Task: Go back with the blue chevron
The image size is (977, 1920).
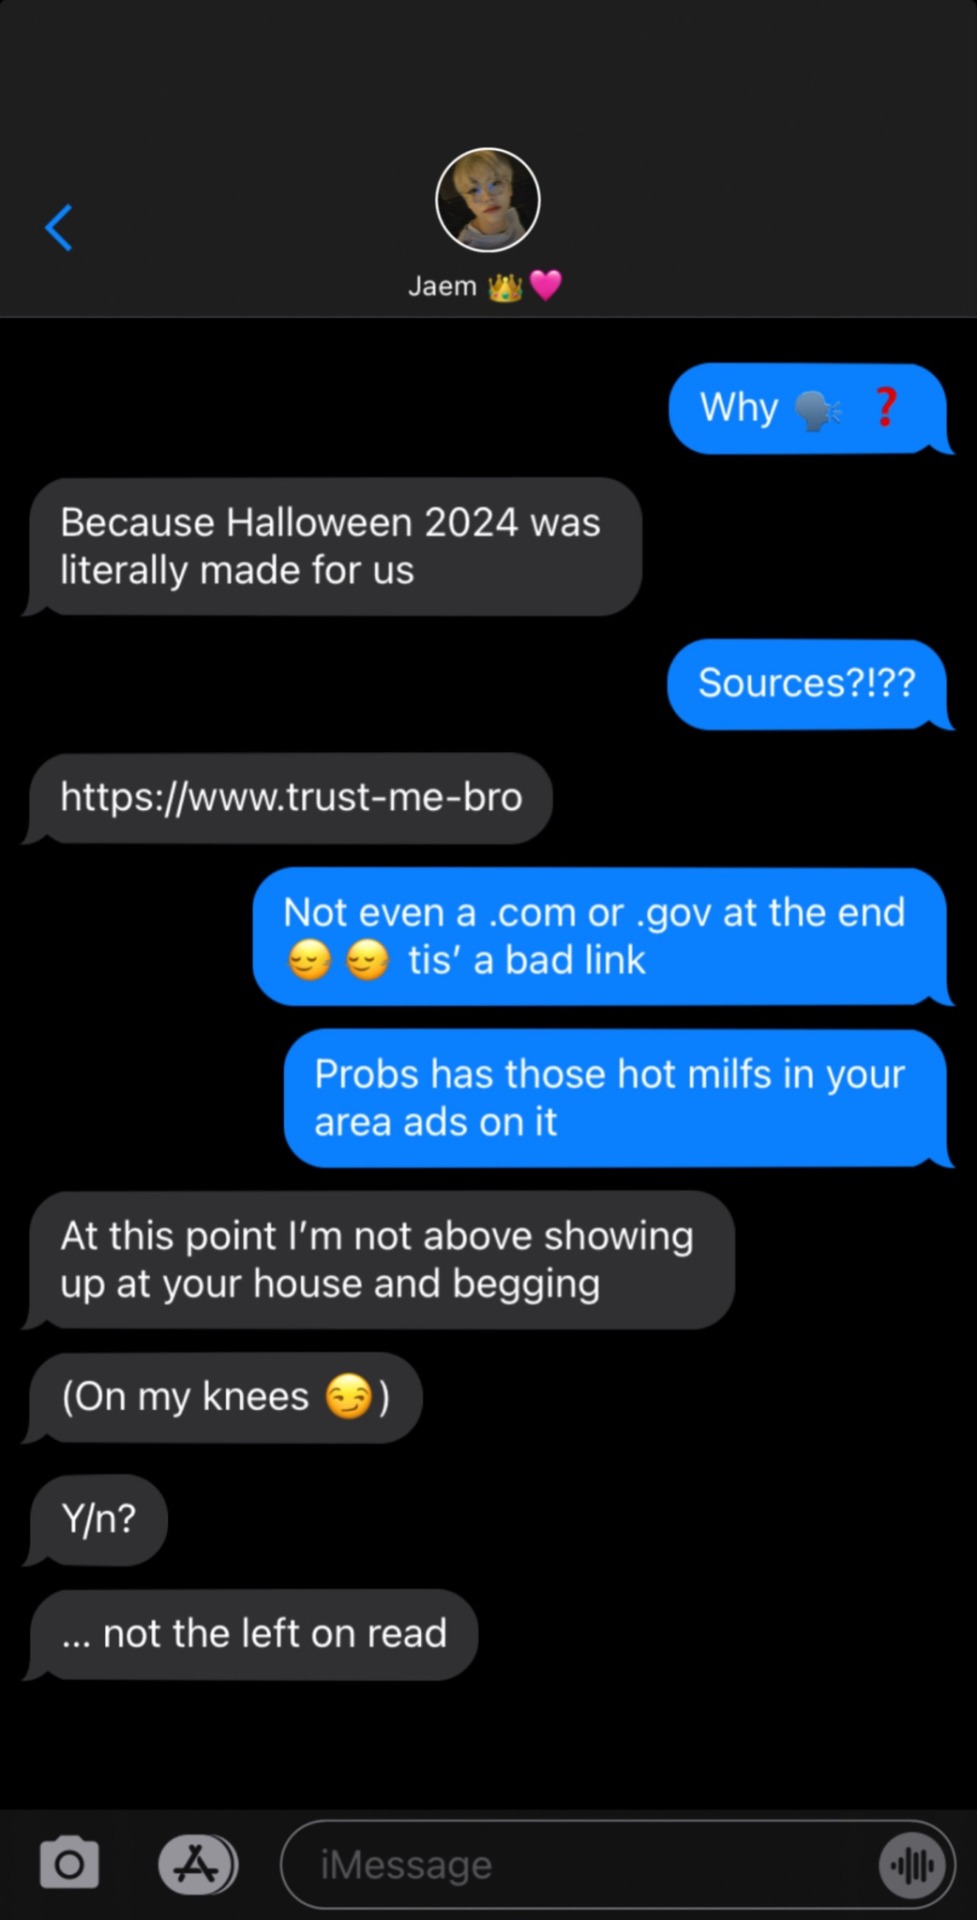Action: 59,227
